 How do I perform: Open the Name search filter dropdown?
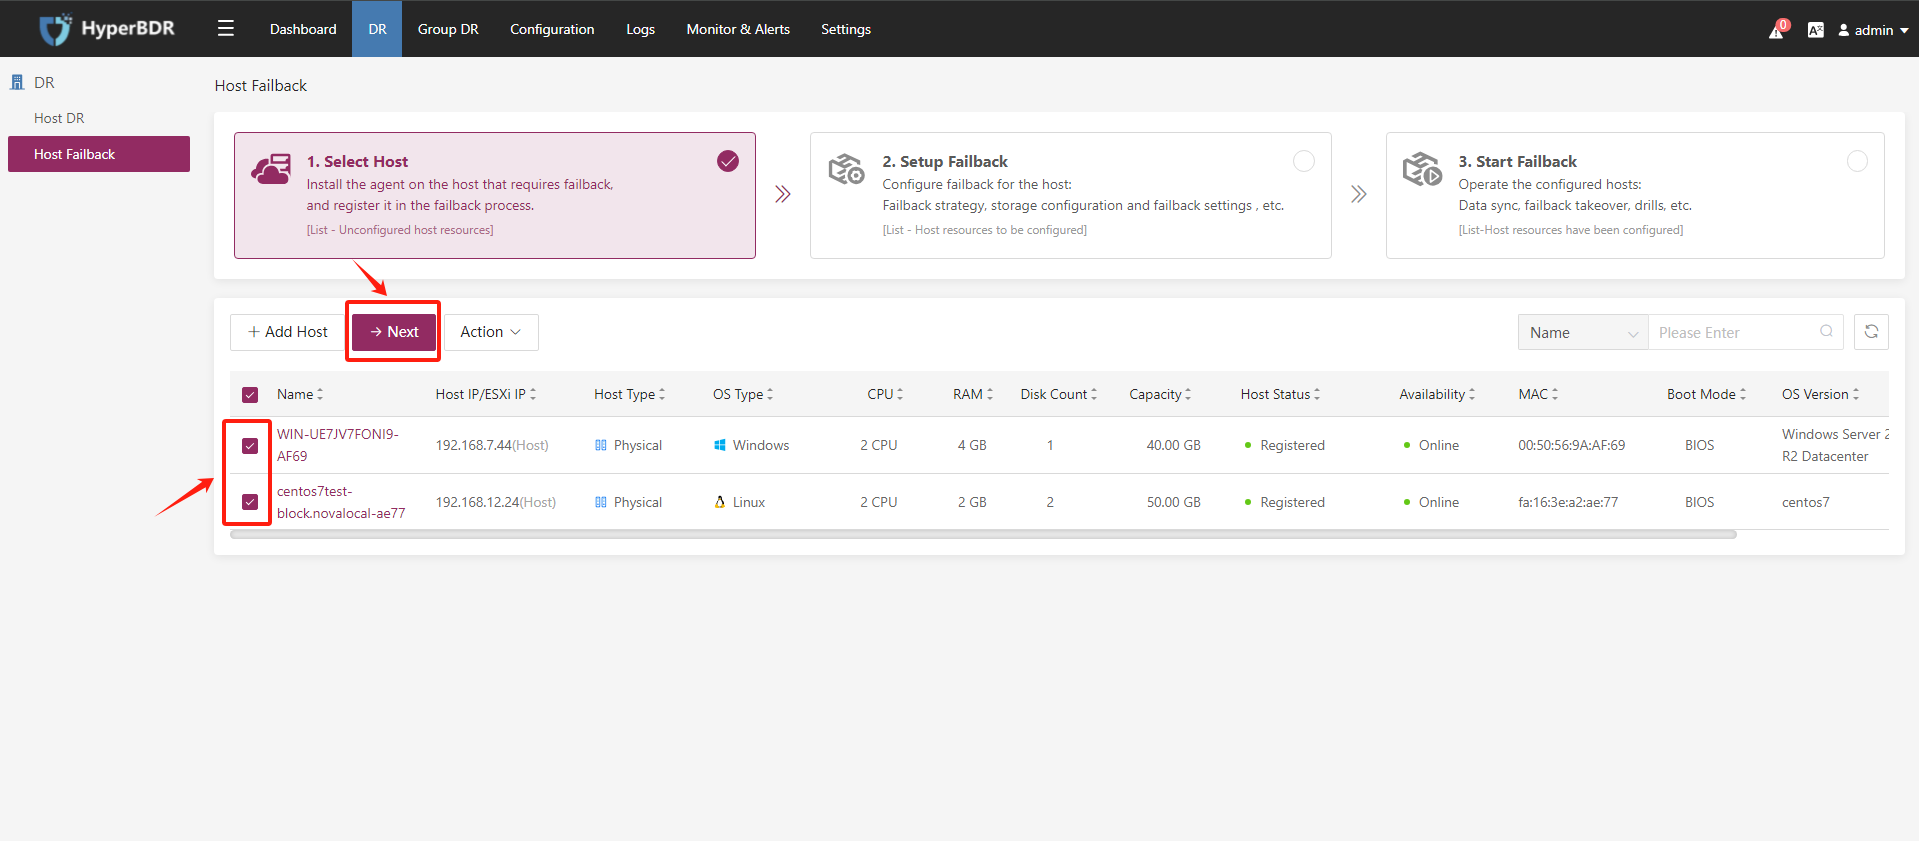click(1583, 332)
